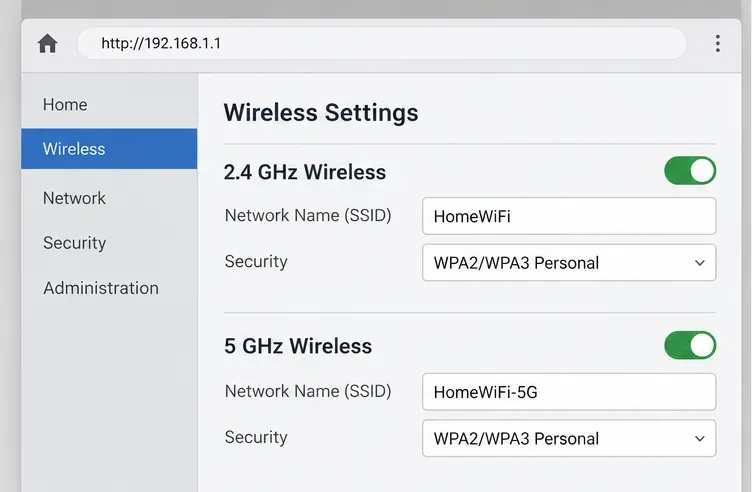This screenshot has height=492, width=752.
Task: Click the address bar showing http://192.168.1.1
Action: (382, 43)
